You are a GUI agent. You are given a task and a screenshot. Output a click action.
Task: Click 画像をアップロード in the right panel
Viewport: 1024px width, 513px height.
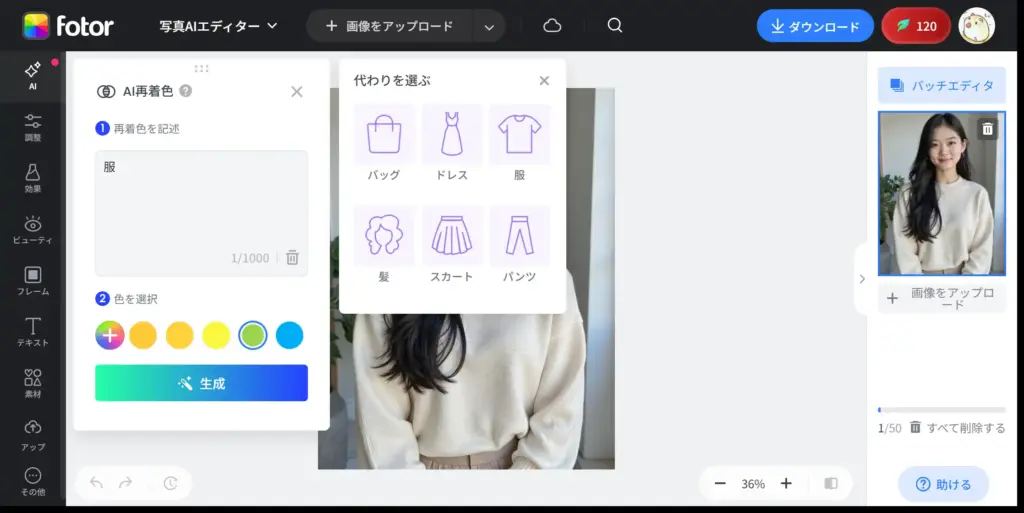[941, 299]
